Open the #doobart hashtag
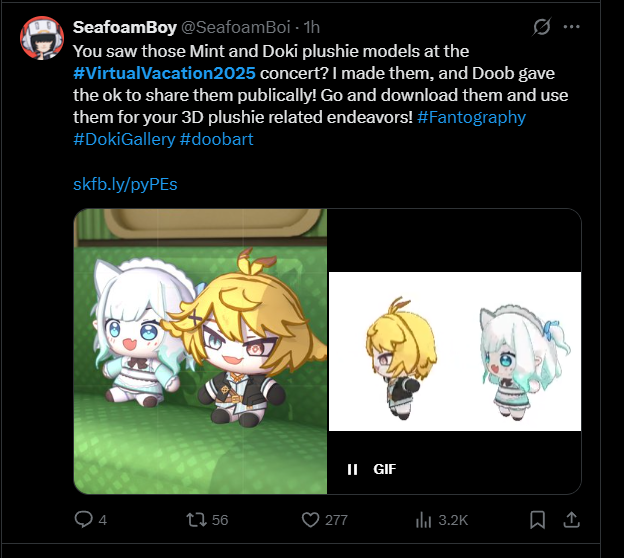This screenshot has width=624, height=558. click(x=216, y=140)
